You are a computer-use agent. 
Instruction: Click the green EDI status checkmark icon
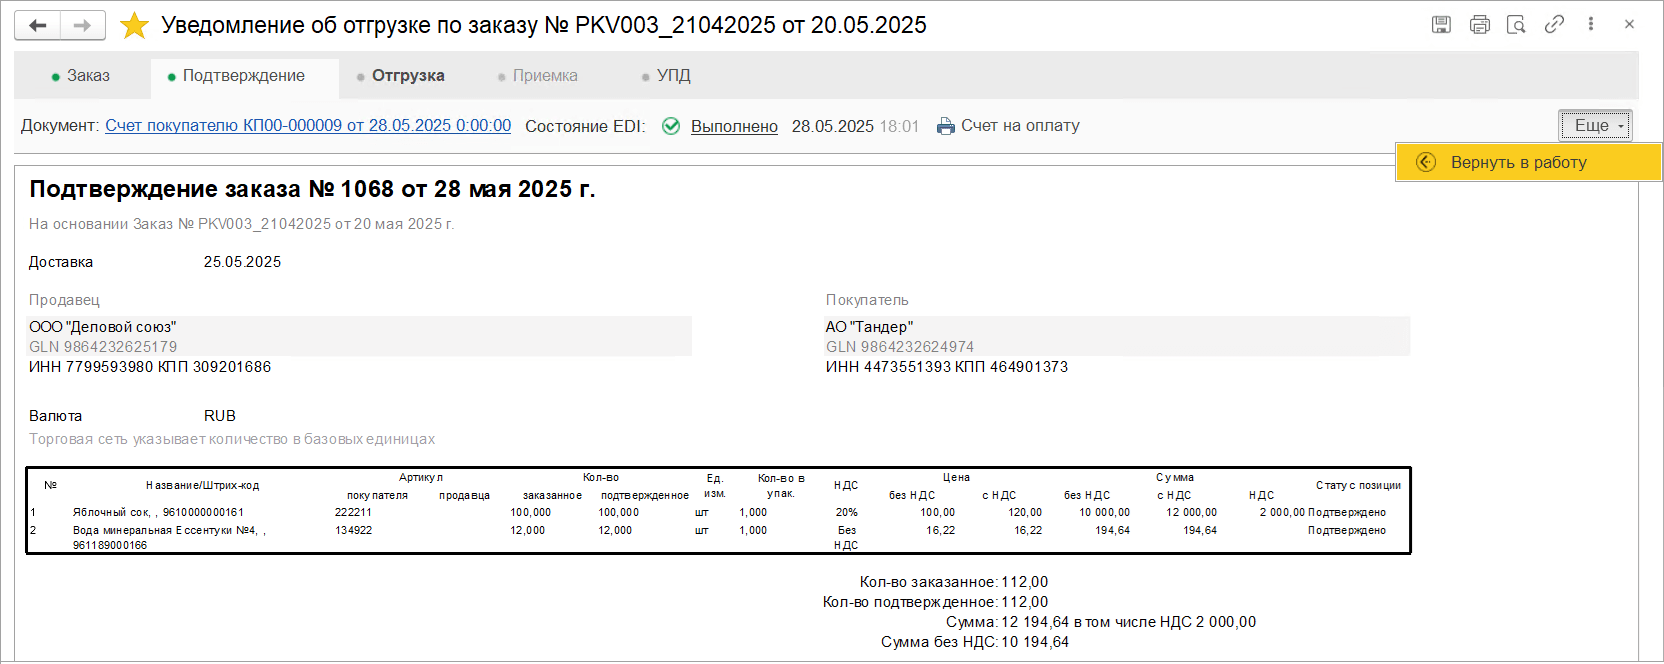click(671, 126)
